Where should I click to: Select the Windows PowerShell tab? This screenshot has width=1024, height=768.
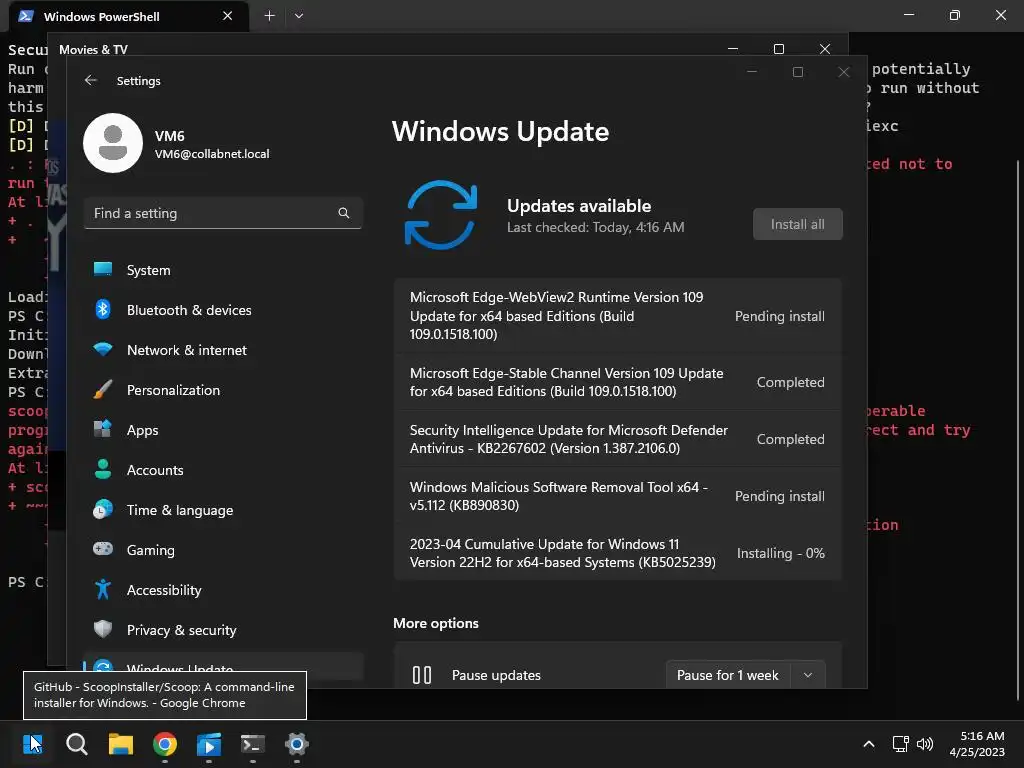[x=129, y=16]
